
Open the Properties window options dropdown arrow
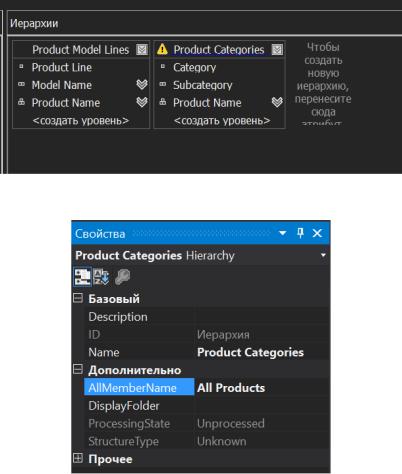coord(283,233)
